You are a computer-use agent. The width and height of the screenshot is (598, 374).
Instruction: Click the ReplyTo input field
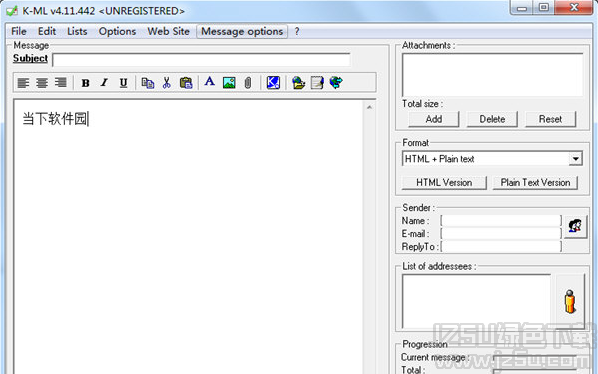tap(501, 246)
